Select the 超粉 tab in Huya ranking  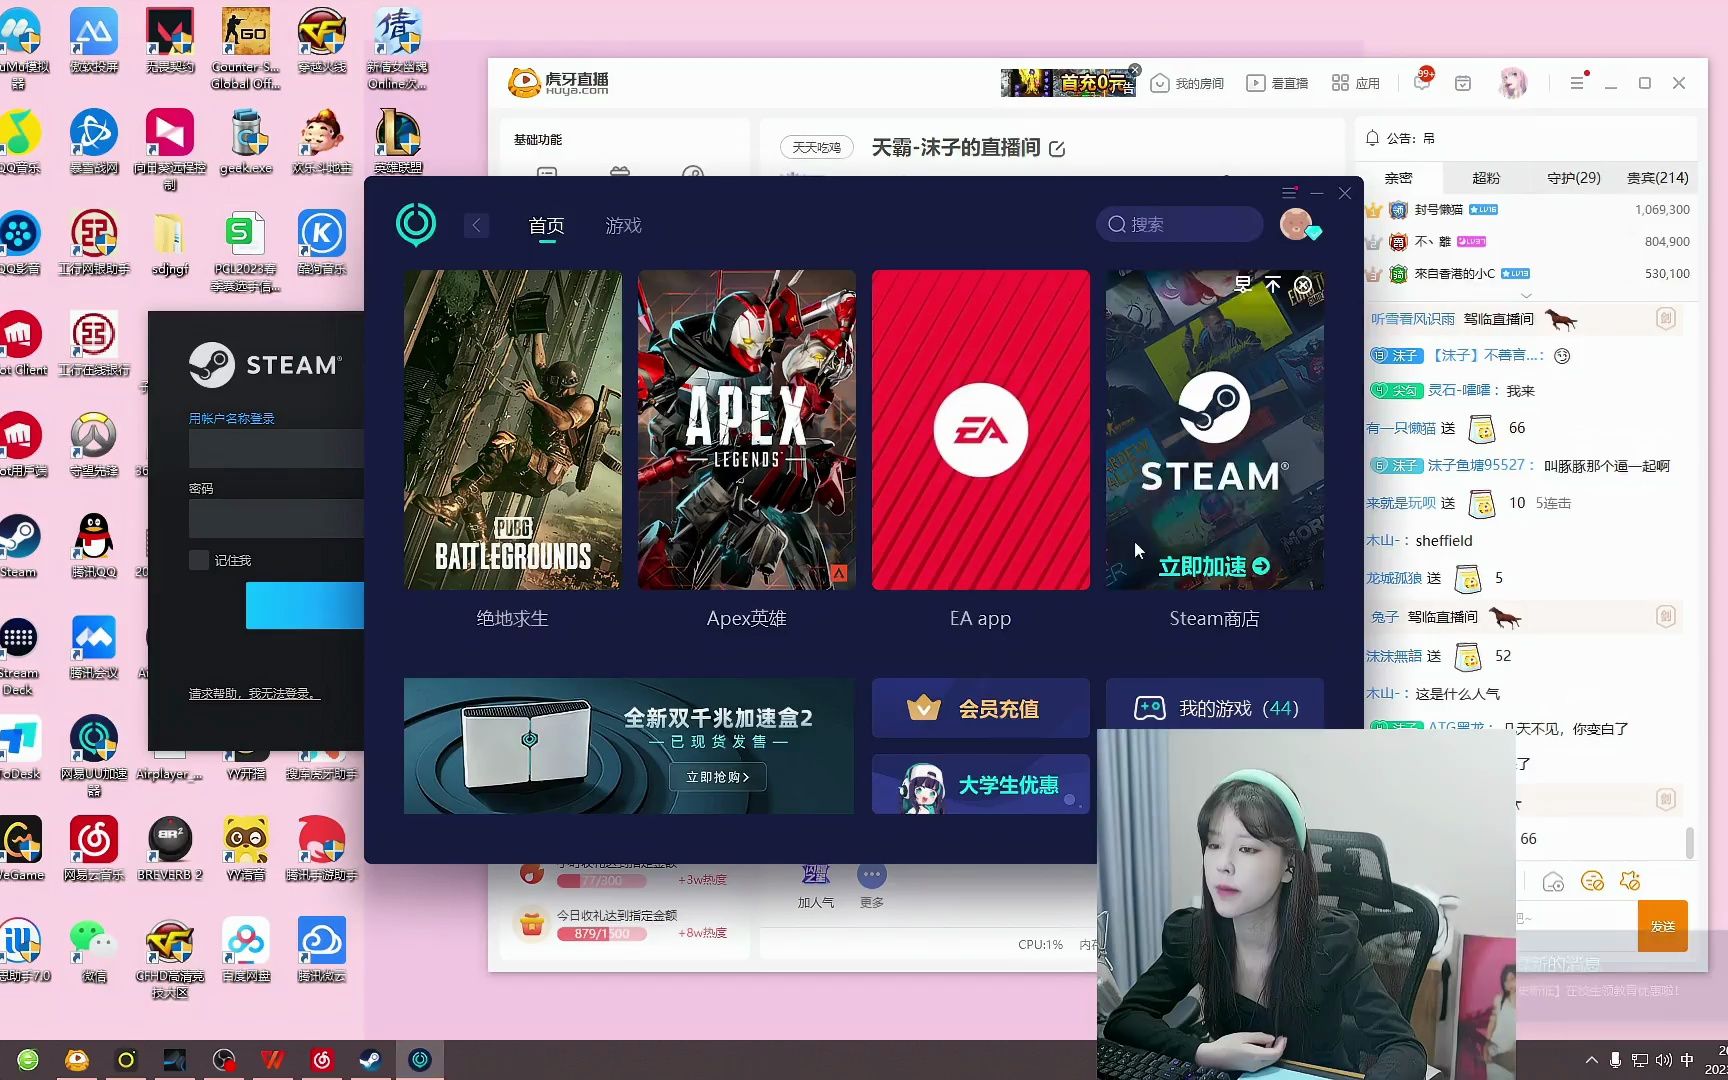point(1486,178)
